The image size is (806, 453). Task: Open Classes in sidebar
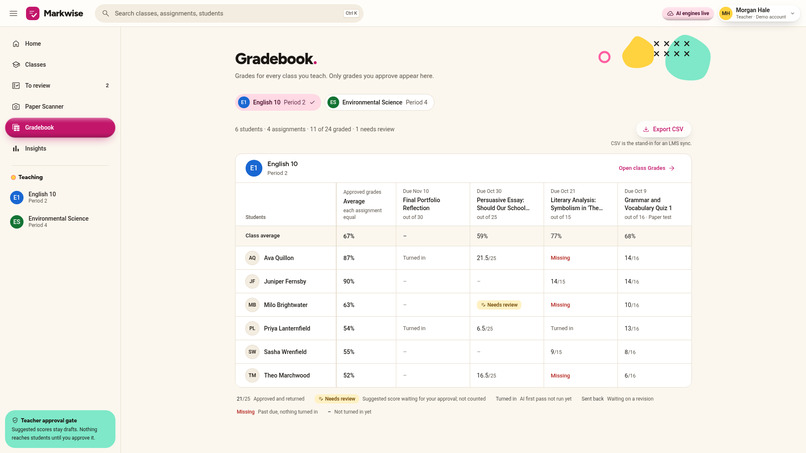pyautogui.click(x=60, y=65)
